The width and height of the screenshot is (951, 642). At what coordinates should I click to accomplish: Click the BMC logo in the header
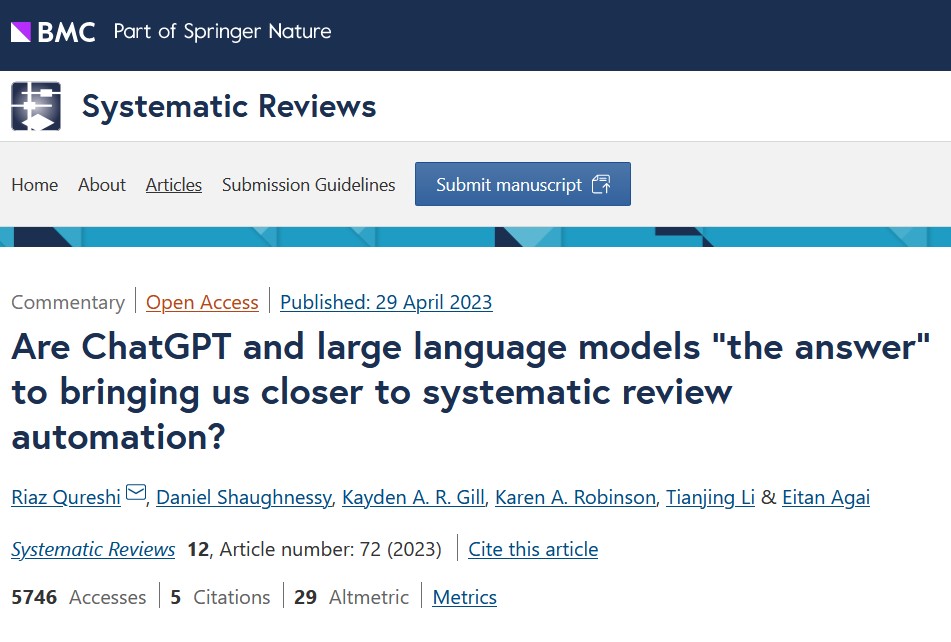53,32
